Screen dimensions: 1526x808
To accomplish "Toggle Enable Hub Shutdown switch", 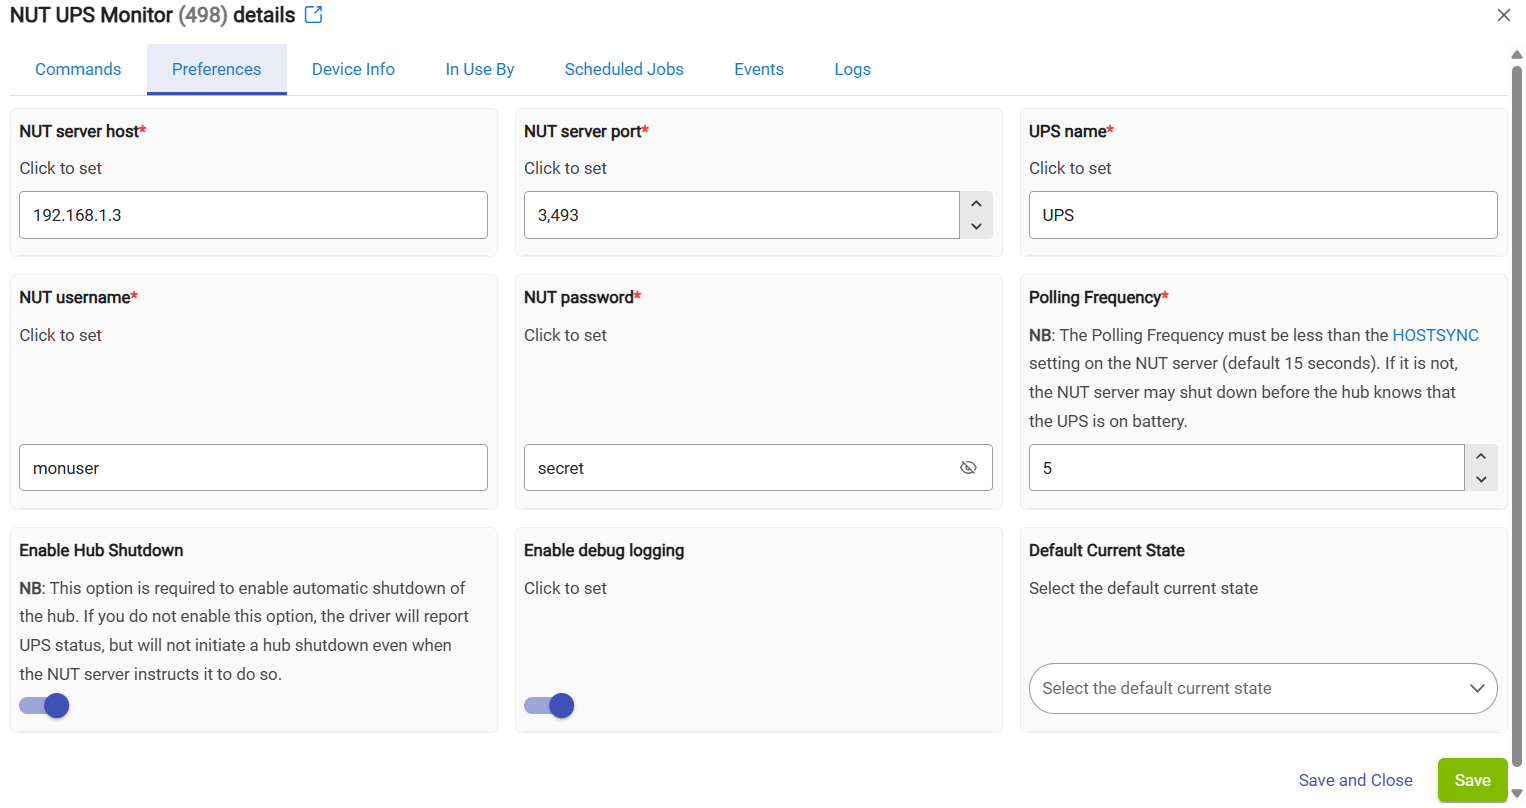I will (x=44, y=706).
